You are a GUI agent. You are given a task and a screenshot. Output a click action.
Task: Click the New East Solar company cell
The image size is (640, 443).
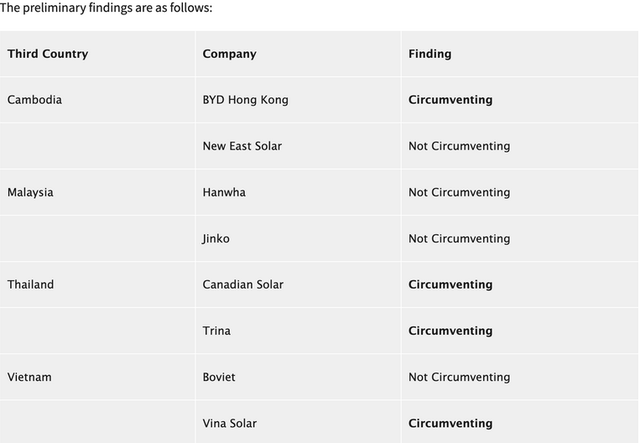point(242,146)
